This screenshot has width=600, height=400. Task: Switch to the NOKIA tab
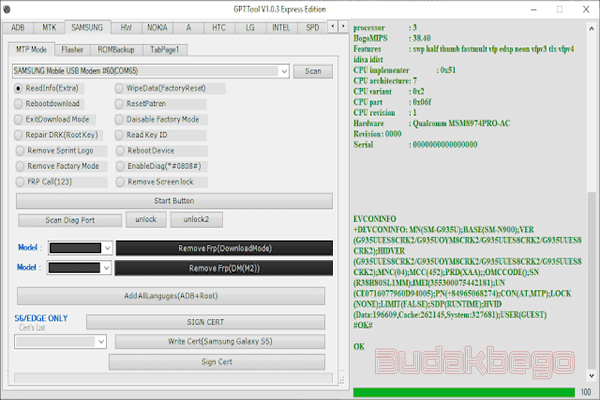(157, 28)
